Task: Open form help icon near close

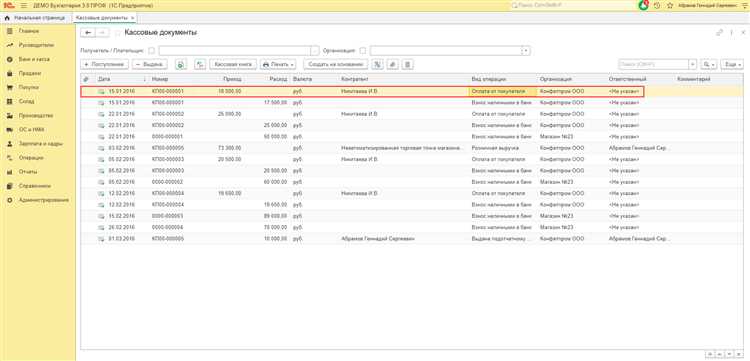Action: click(731, 33)
